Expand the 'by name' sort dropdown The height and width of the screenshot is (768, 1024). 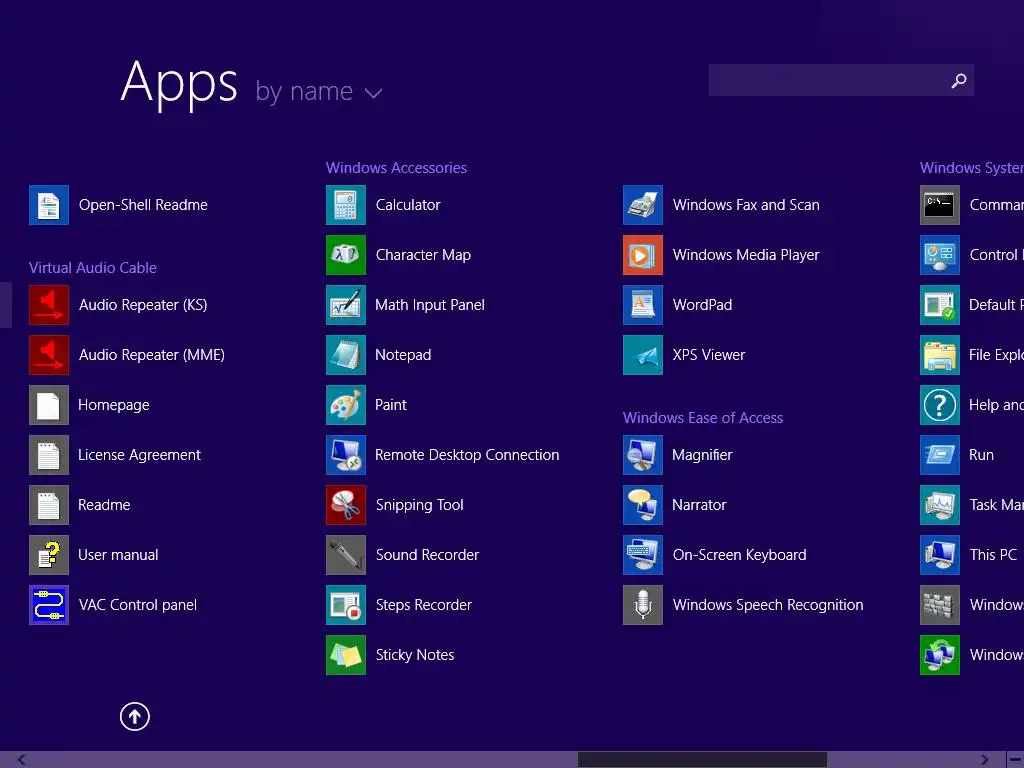[x=319, y=91]
